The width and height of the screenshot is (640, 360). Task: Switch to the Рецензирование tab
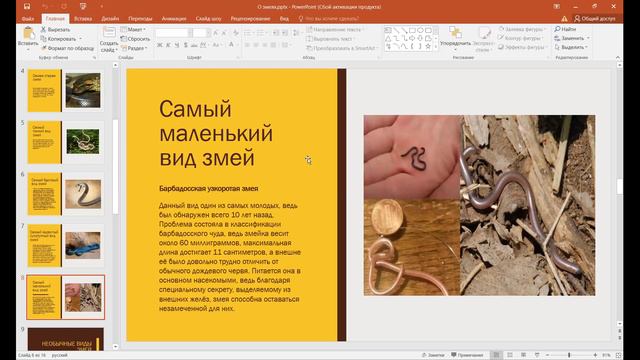250,18
